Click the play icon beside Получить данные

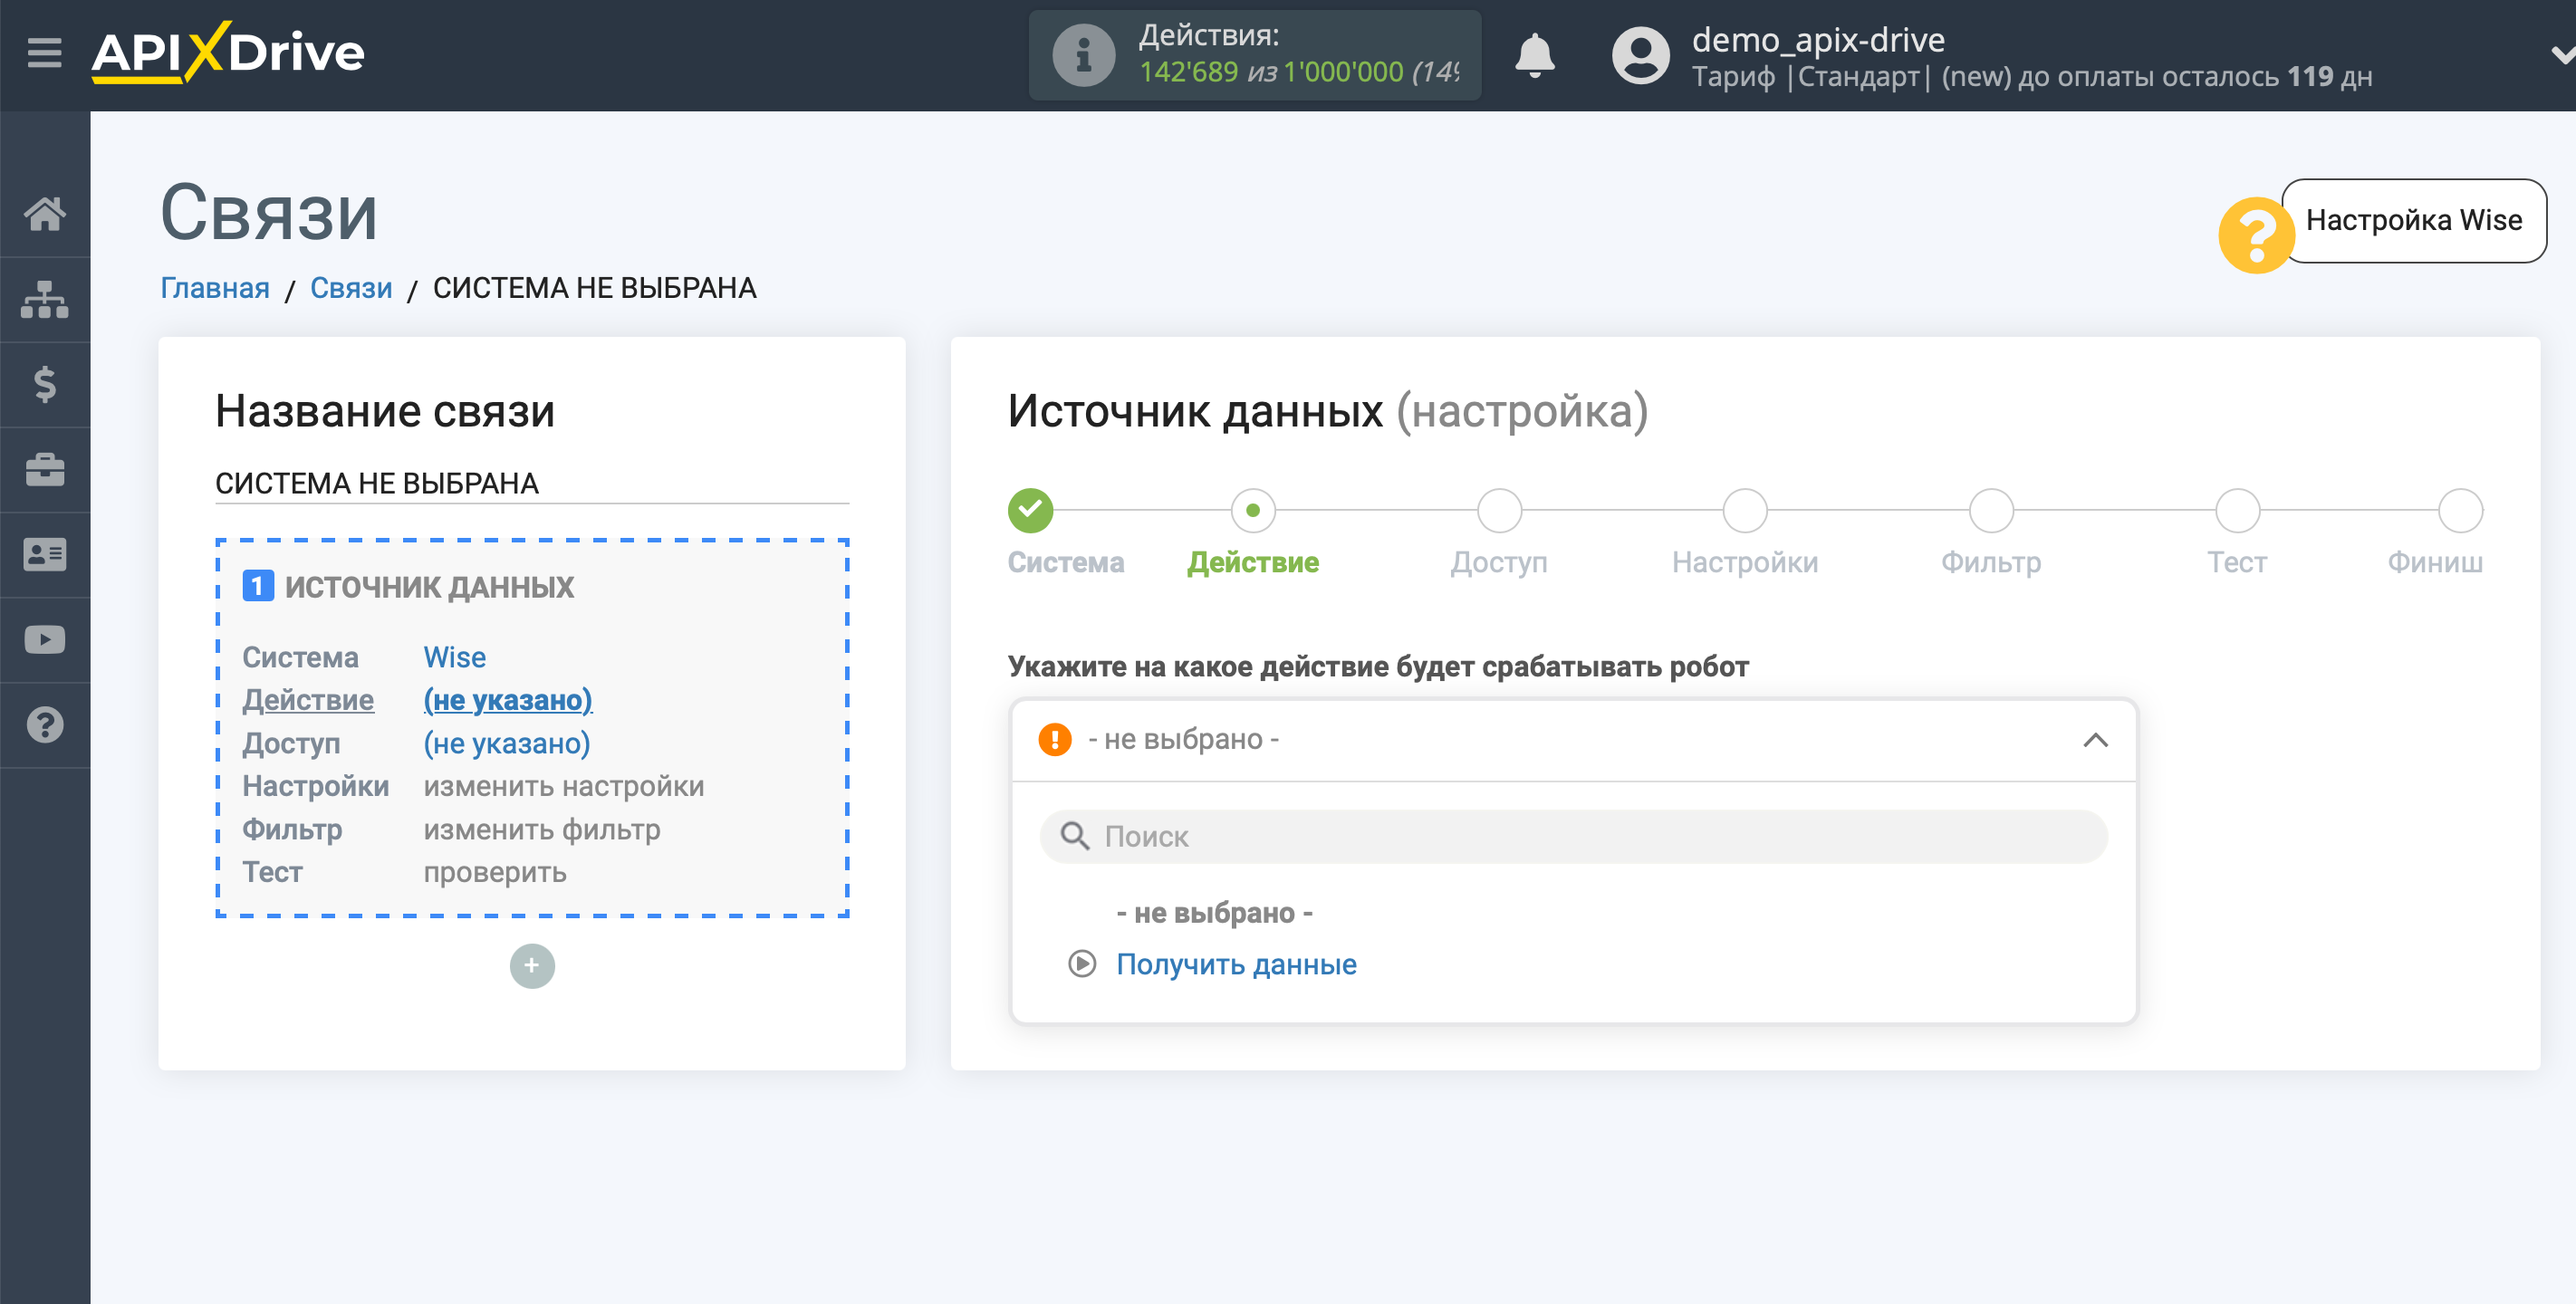[x=1082, y=964]
